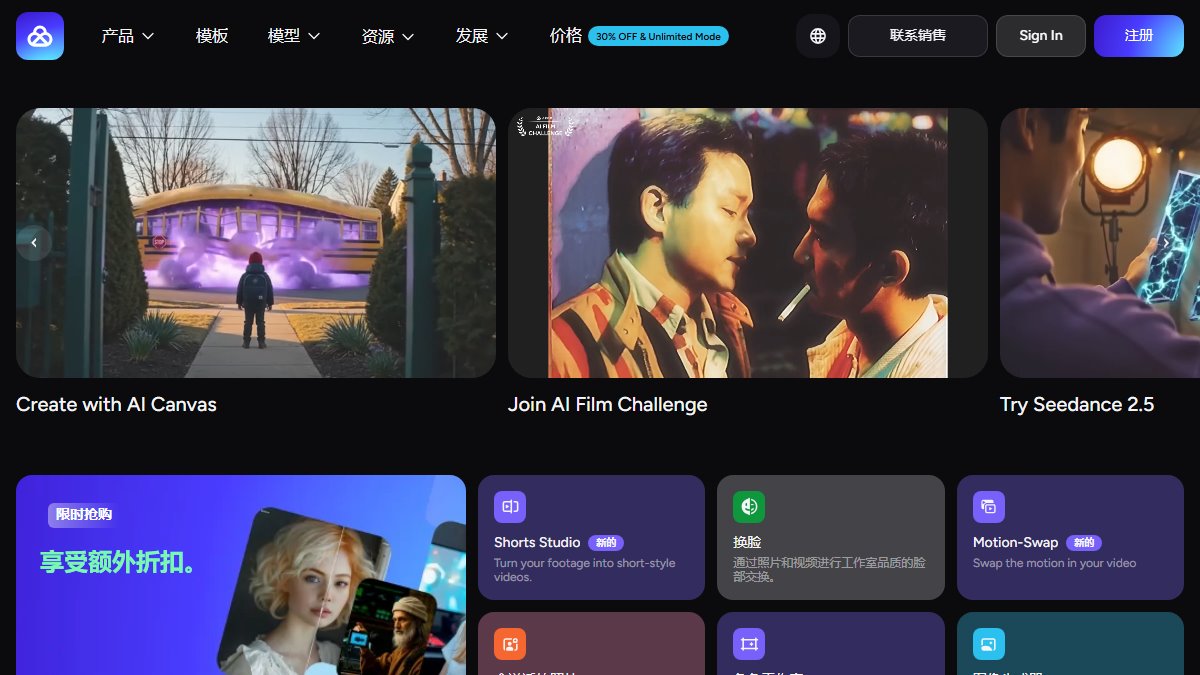Open the AI Film Challenge thumbnail
1200x675 pixels.
pos(748,243)
